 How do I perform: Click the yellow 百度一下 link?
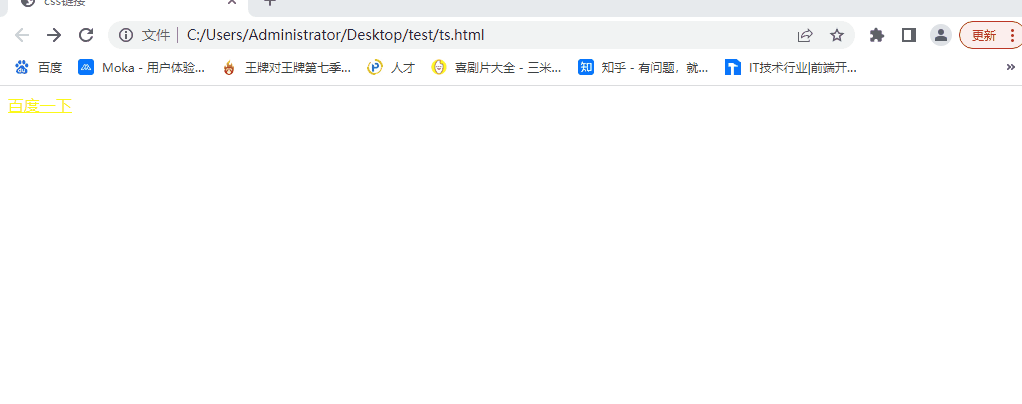point(40,106)
